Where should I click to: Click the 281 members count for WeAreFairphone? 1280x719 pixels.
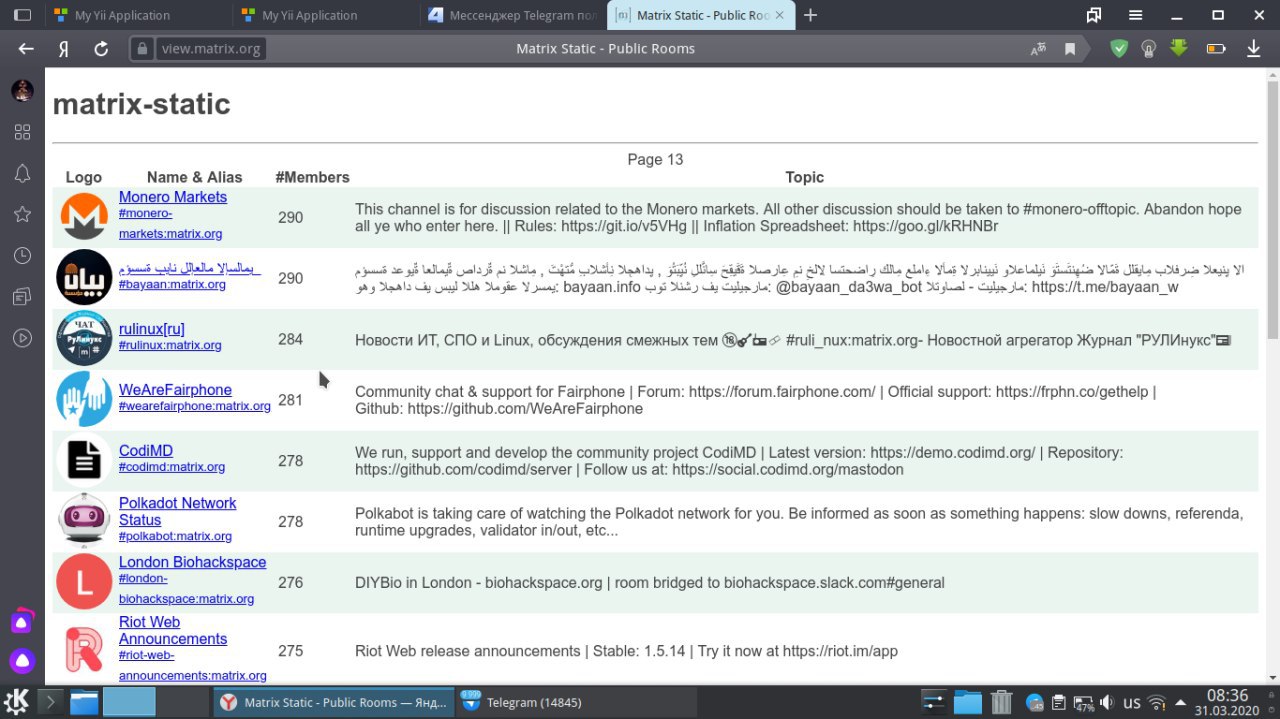click(290, 400)
